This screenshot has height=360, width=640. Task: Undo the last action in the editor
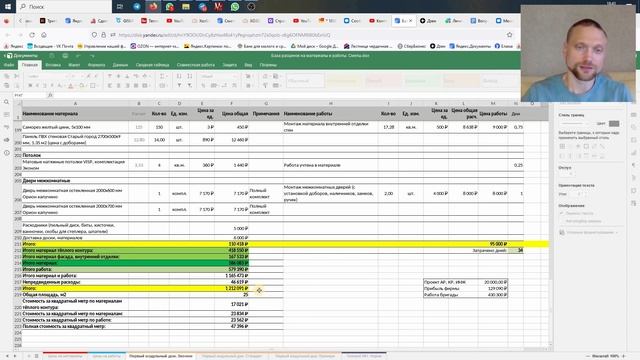[78, 56]
